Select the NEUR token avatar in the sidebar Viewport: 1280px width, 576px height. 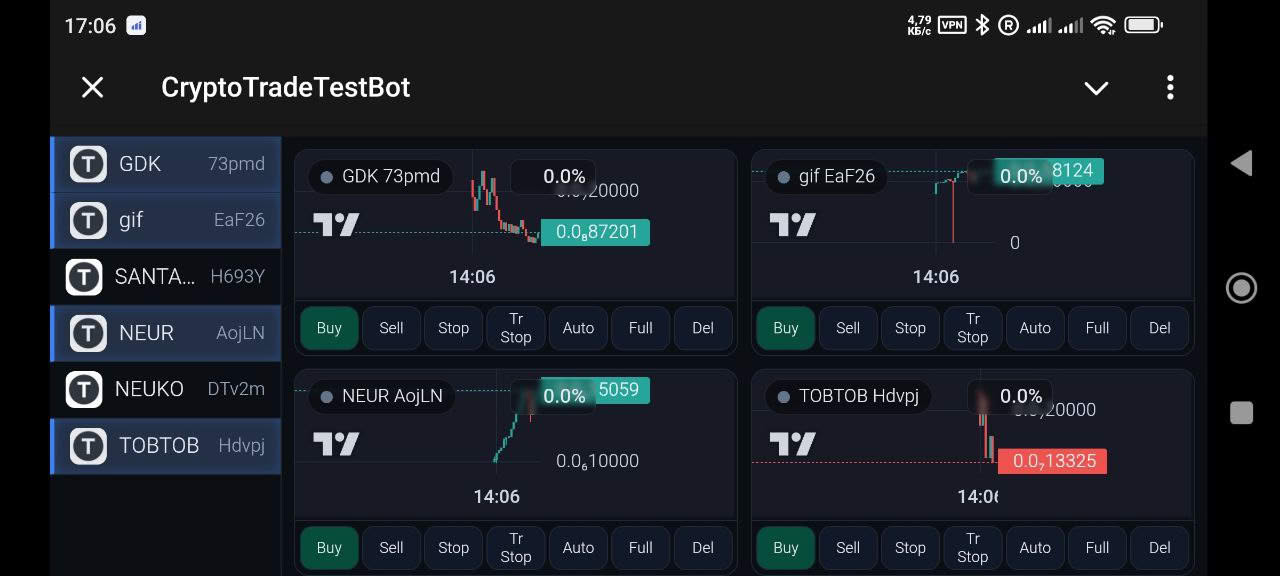point(88,333)
